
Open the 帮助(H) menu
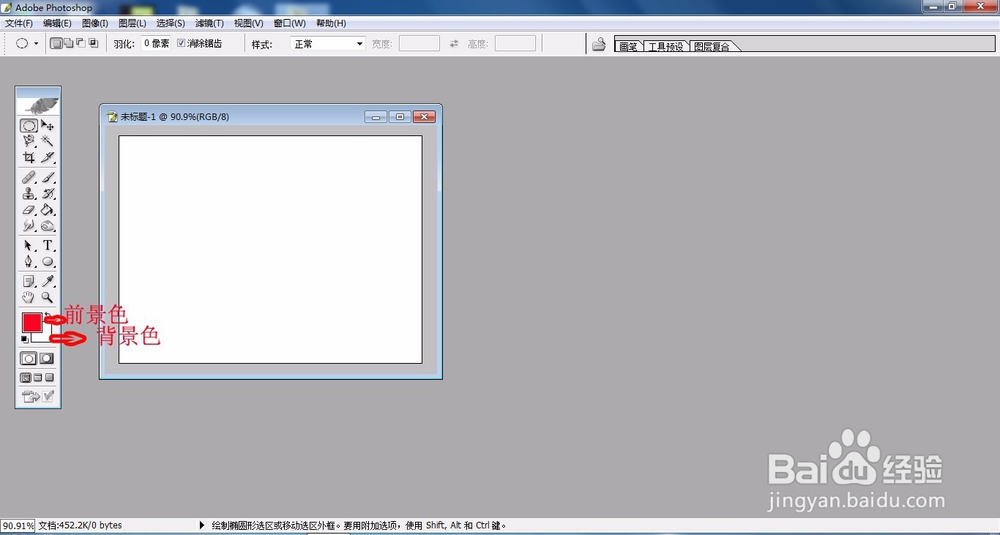click(331, 23)
